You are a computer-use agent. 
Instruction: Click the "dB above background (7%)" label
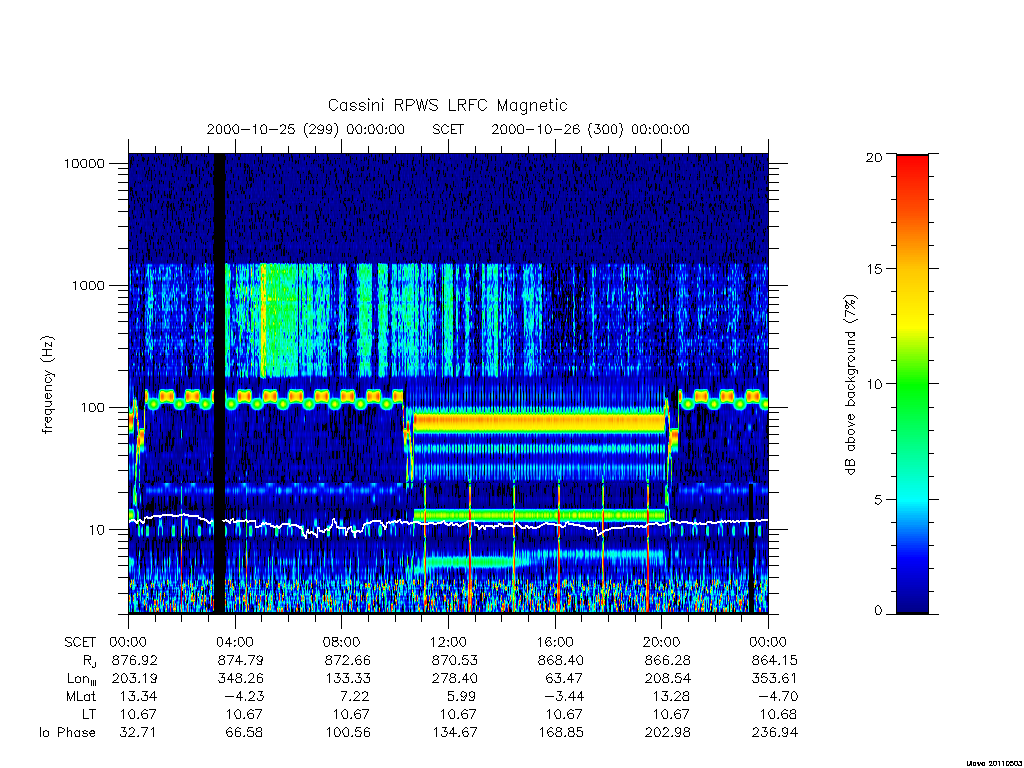tap(850, 384)
